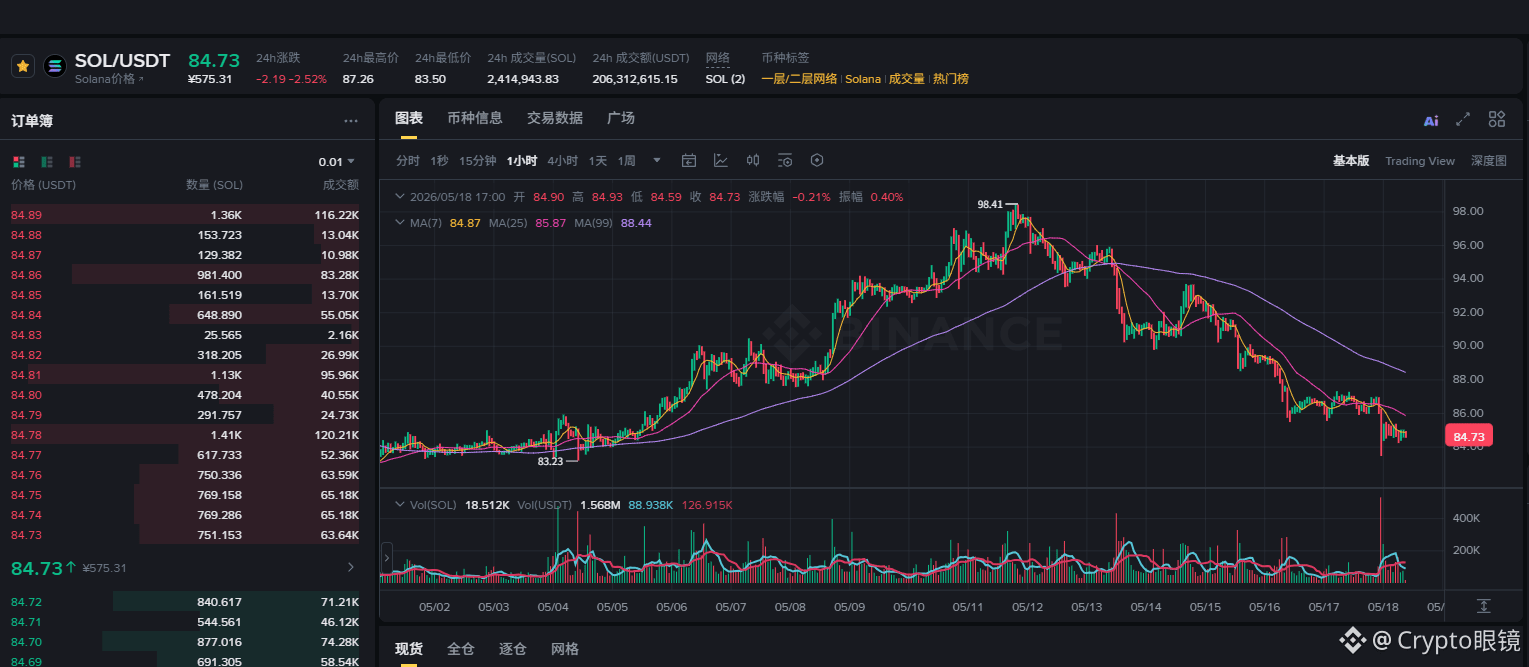Image resolution: width=1529 pixels, height=667 pixels.
Task: Collapse the MA indicator legend chevron
Action: pos(401,223)
